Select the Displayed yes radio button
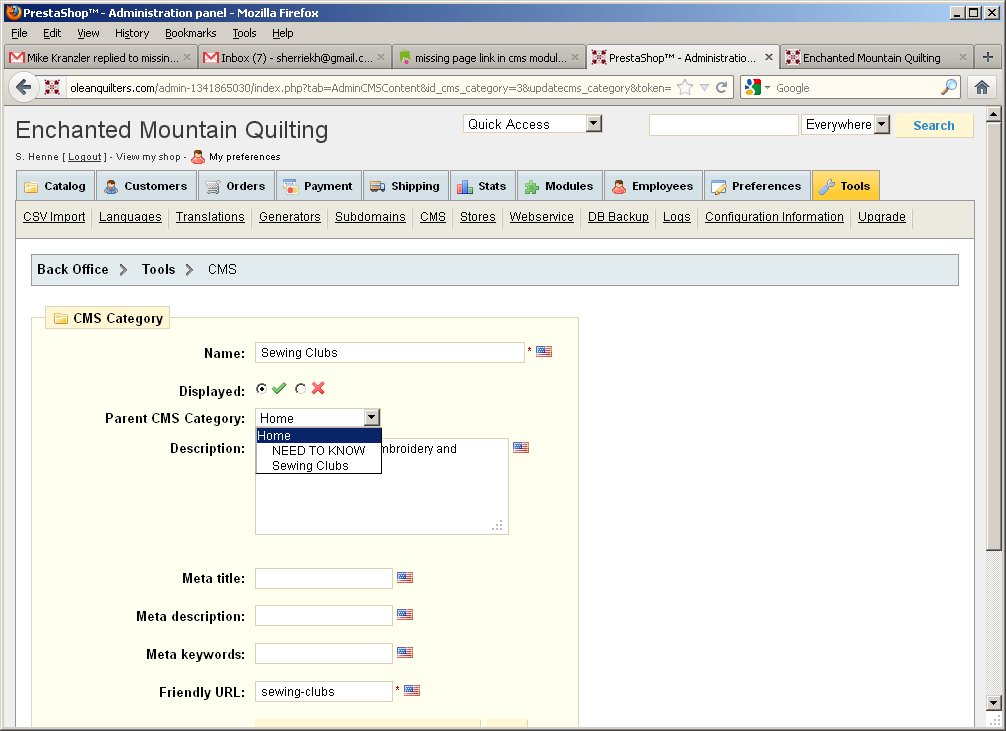This screenshot has height=731, width=1006. (x=262, y=389)
